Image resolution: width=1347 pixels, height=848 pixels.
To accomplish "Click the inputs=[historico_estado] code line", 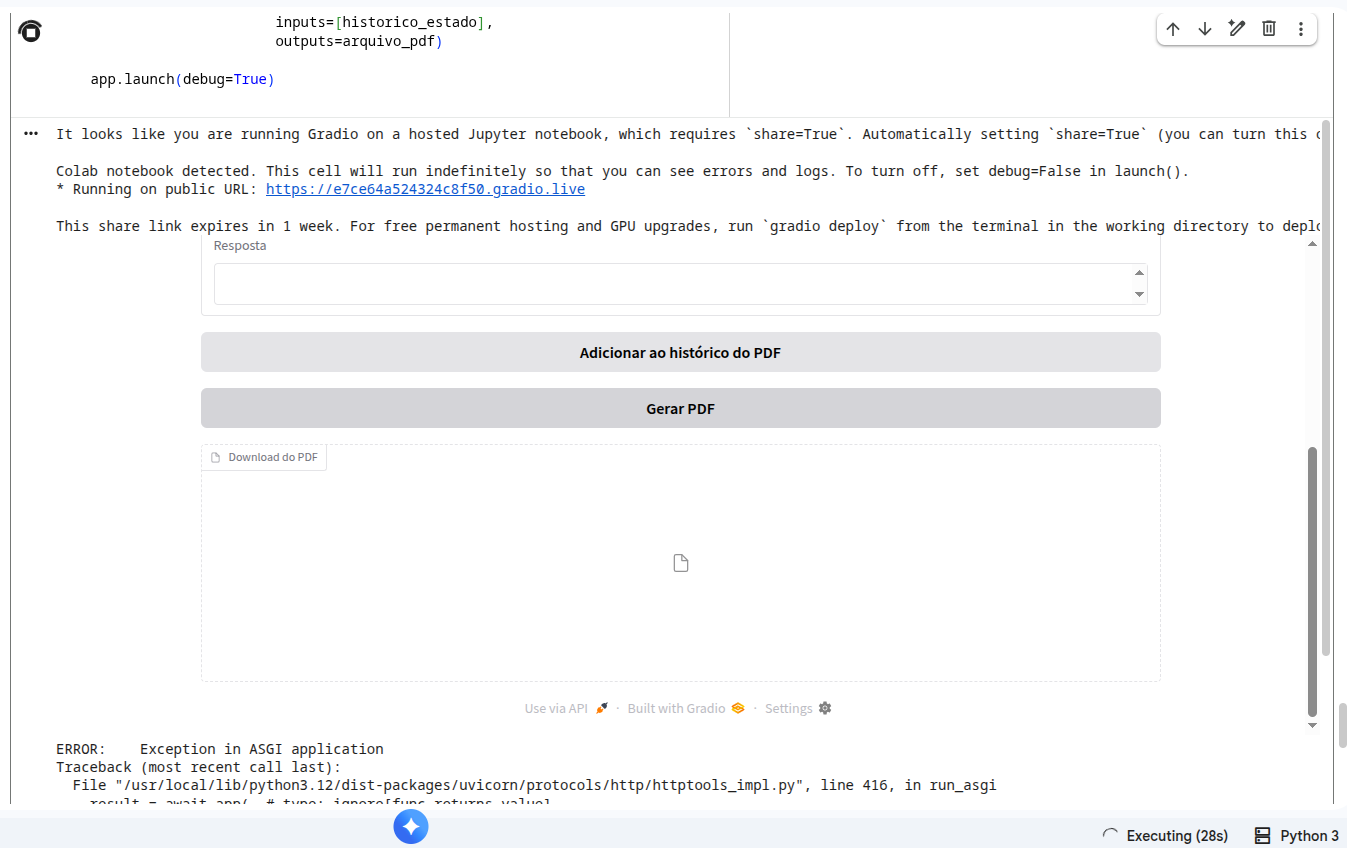I will [x=384, y=22].
